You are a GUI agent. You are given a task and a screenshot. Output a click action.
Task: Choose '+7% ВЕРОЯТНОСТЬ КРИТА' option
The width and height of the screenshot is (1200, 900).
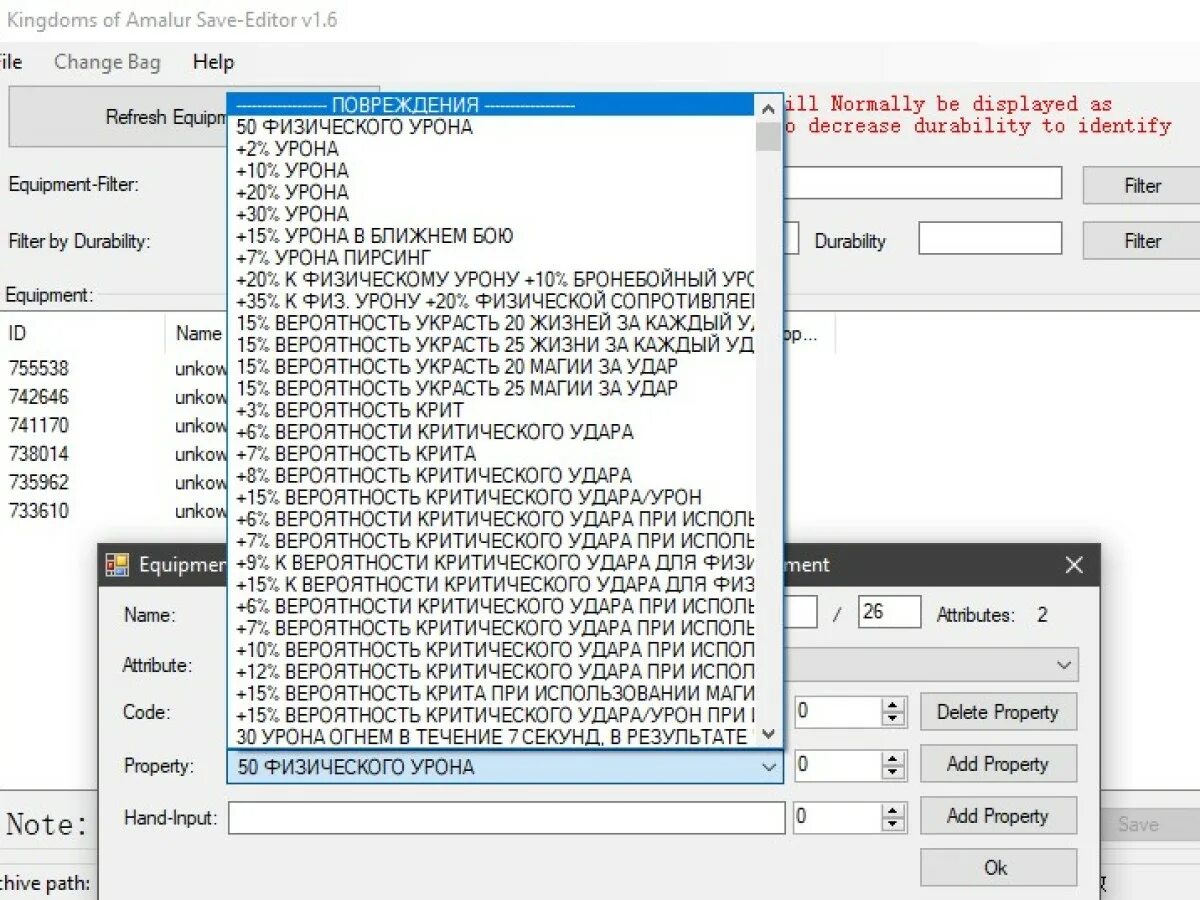tap(492, 454)
